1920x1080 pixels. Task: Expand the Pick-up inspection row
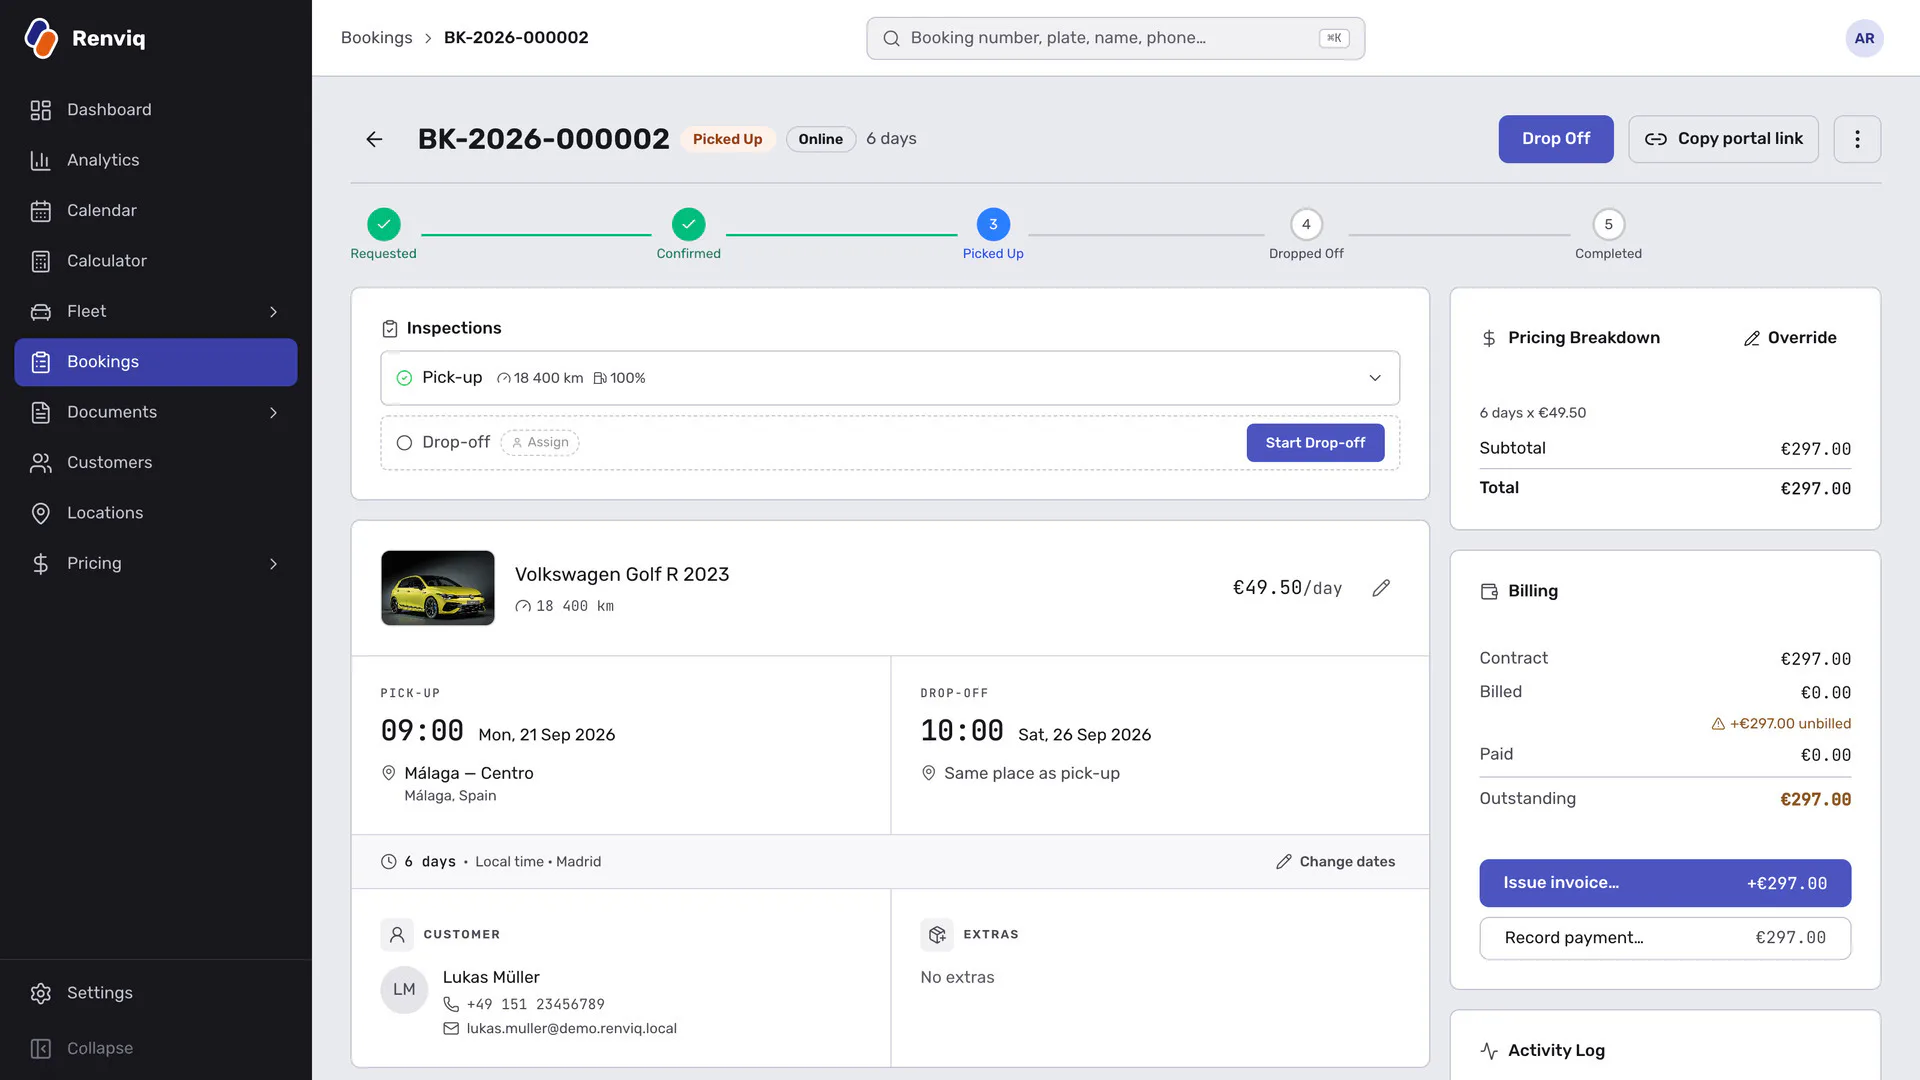[890, 378]
